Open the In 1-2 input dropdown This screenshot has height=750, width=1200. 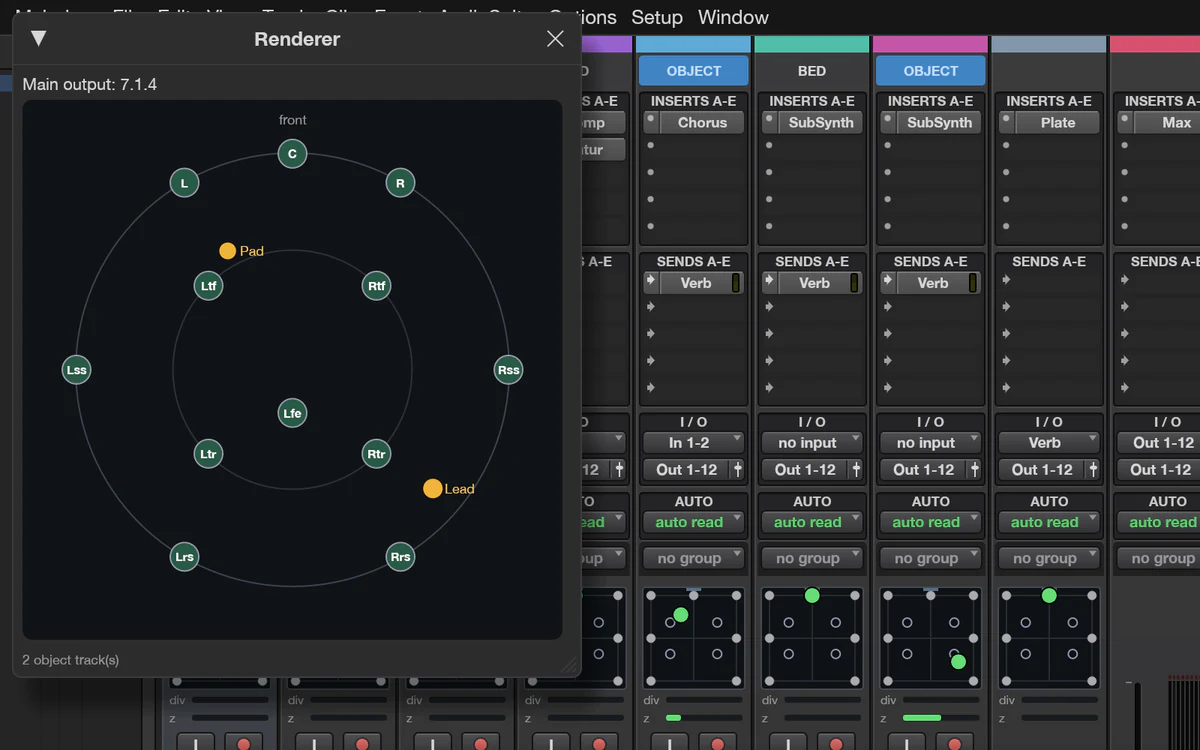tap(693, 442)
